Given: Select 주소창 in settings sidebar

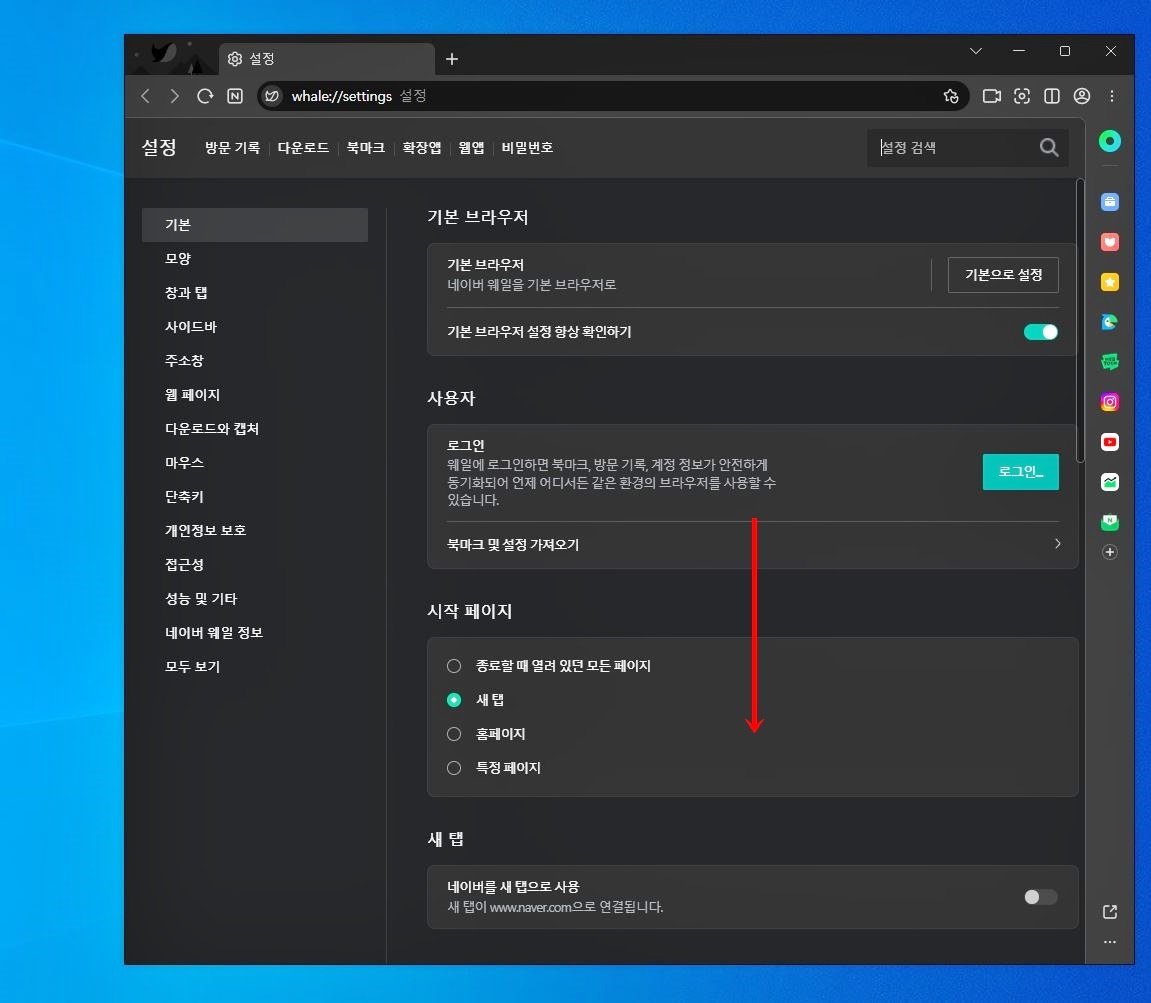Looking at the screenshot, I should tap(255, 361).
